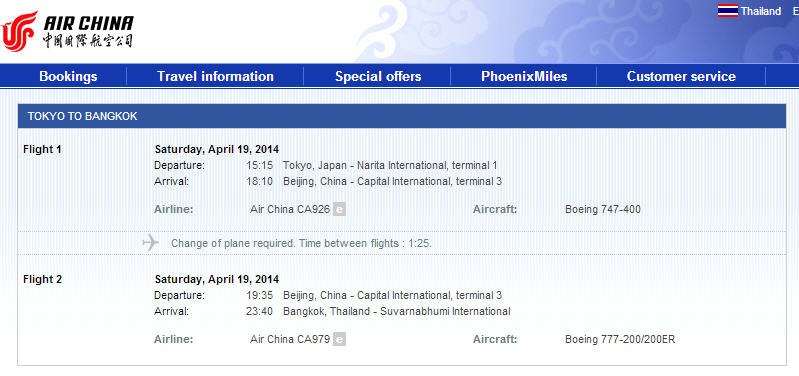Viewport: 799px width, 376px height.
Task: Click the Tokyo to Bangkok header bar
Action: click(402, 116)
